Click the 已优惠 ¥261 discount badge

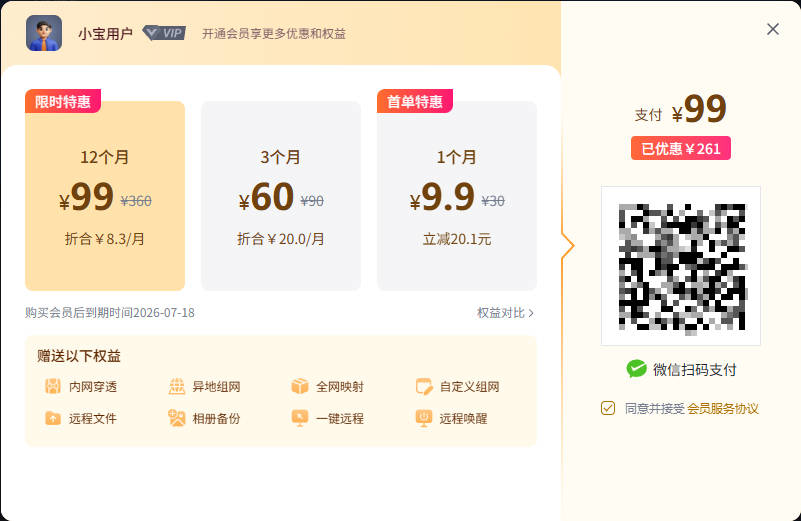pyautogui.click(x=680, y=148)
